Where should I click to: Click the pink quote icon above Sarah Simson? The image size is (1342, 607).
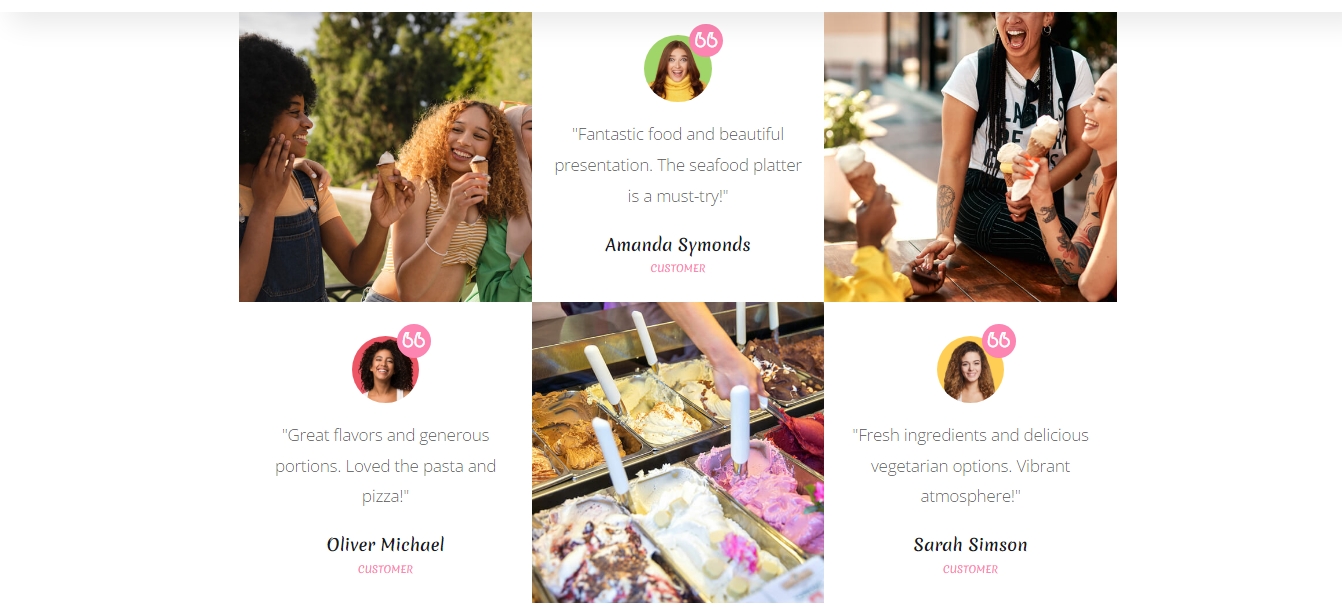click(x=999, y=341)
